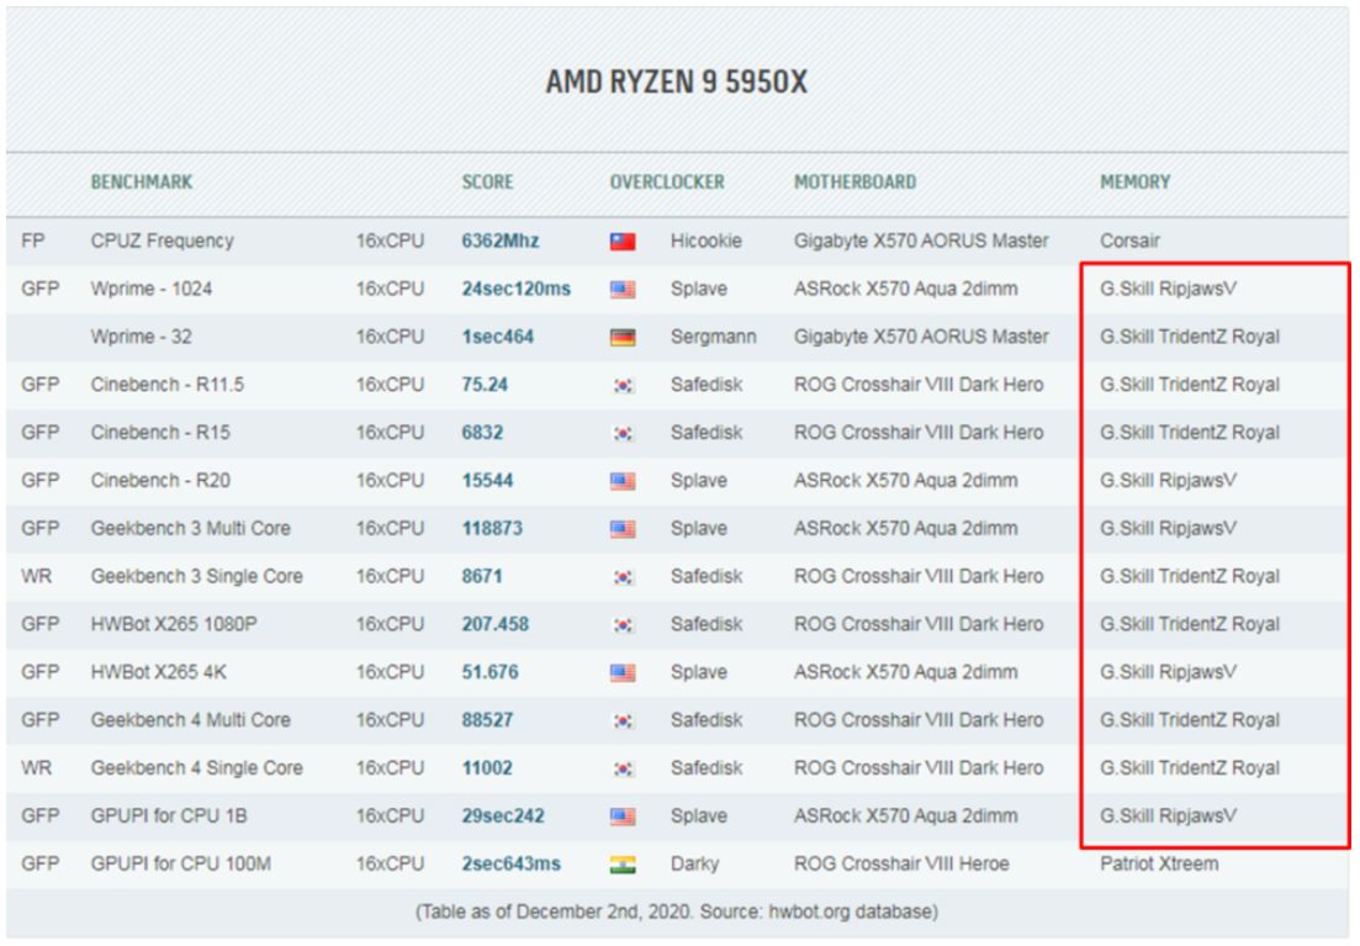Click the MEMORY column header
The height and width of the screenshot is (946, 1360).
(1135, 182)
